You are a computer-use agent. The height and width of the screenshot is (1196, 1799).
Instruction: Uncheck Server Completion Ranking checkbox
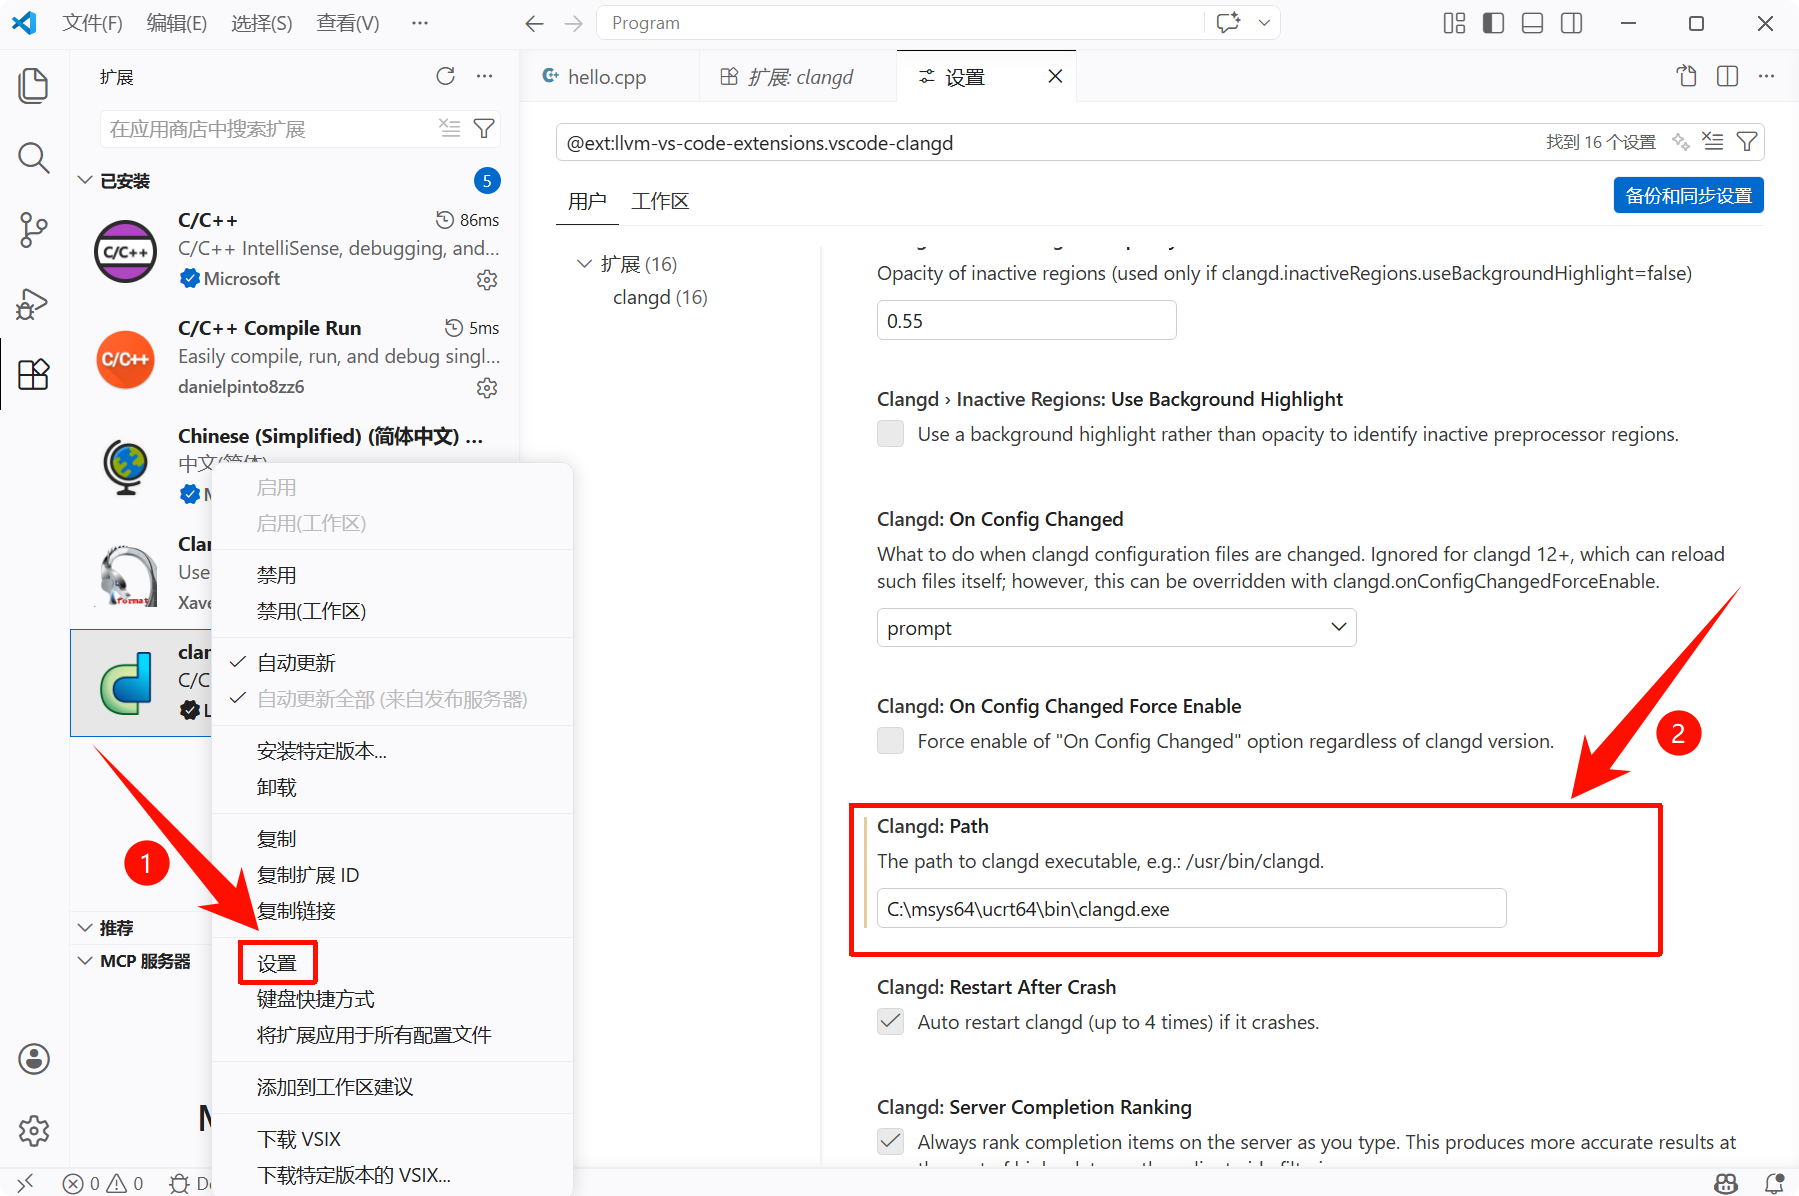pyautogui.click(x=890, y=1142)
